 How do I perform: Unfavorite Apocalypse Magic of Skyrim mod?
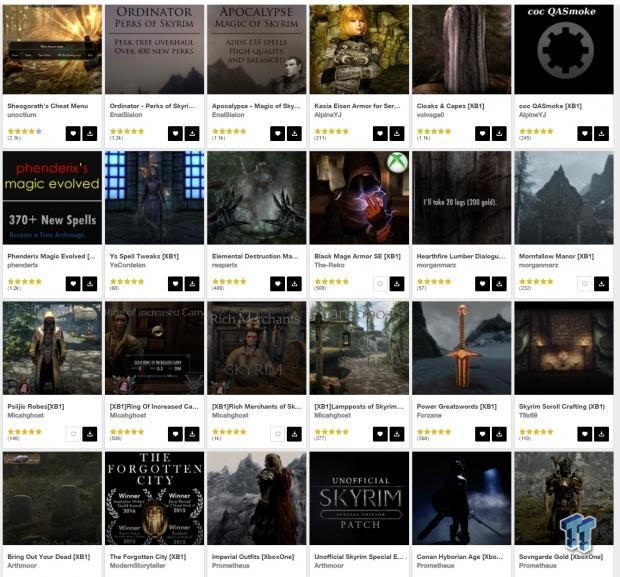(x=278, y=134)
